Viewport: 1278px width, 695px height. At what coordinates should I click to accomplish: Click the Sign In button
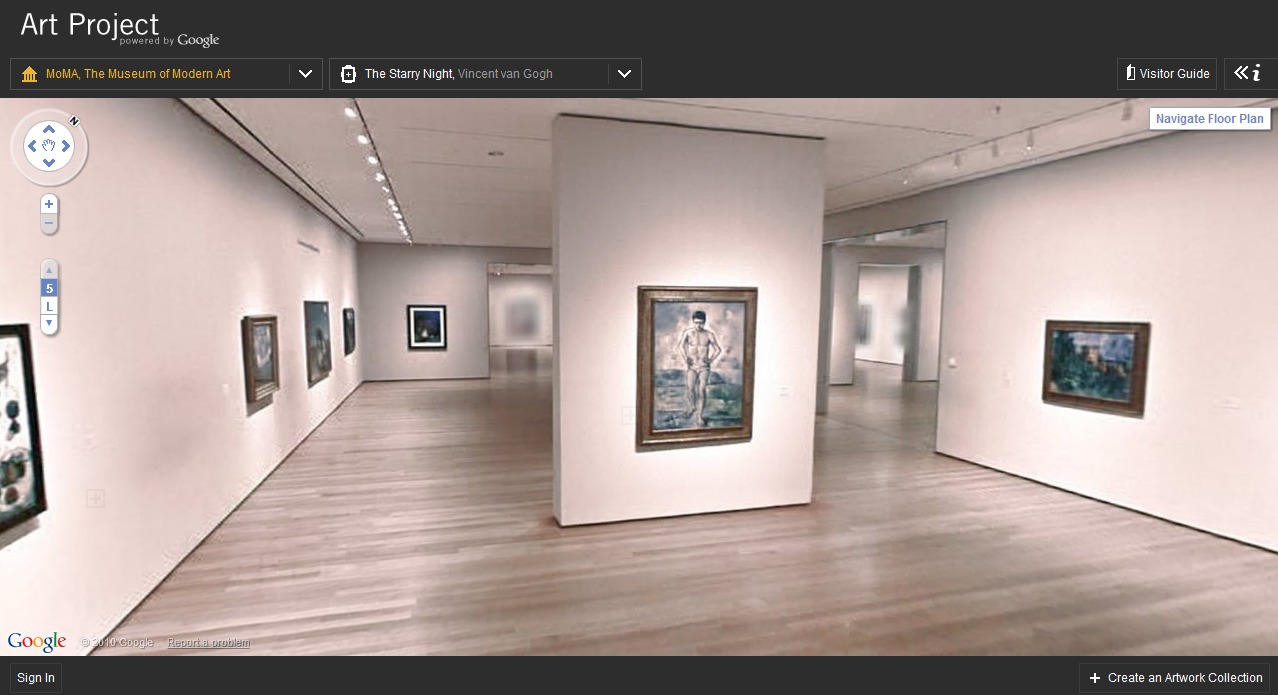(x=36, y=678)
